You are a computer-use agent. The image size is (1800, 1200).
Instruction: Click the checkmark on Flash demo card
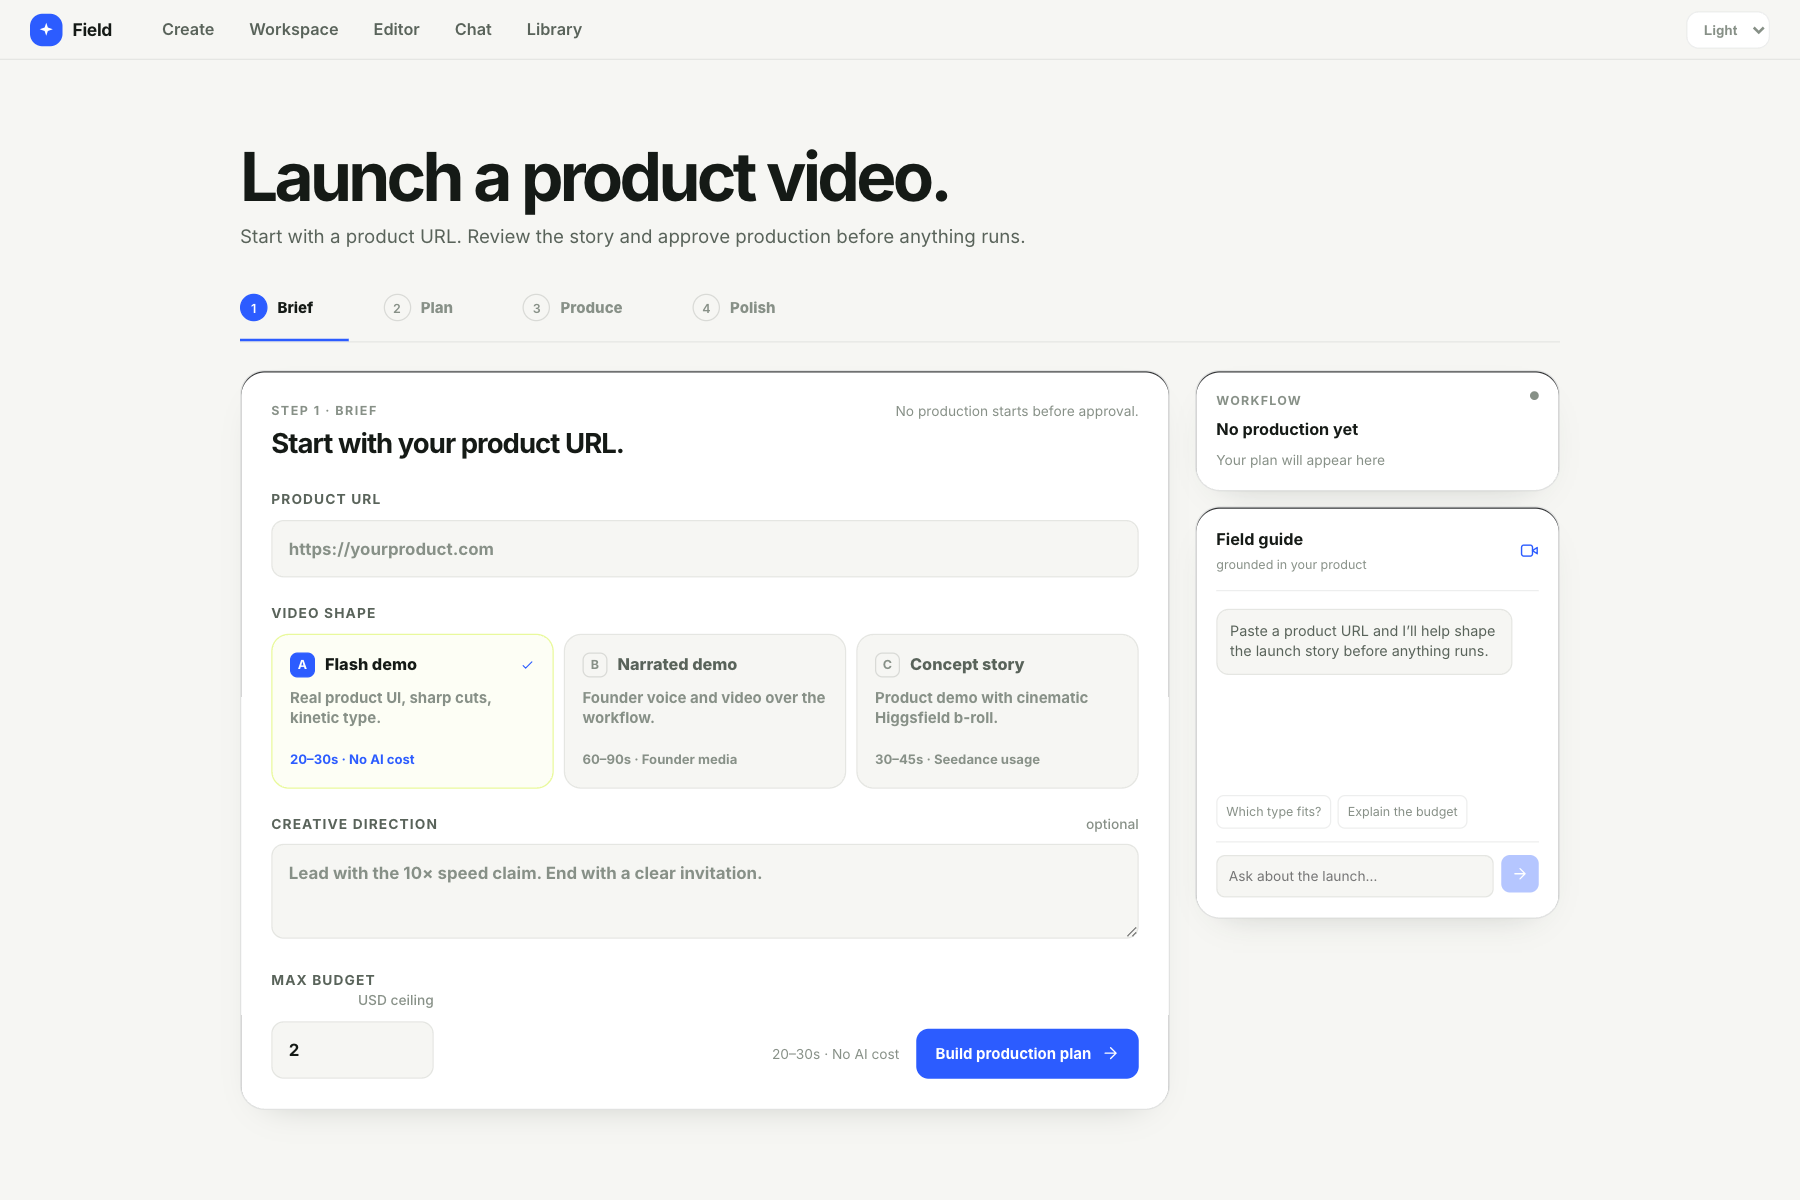click(x=527, y=665)
